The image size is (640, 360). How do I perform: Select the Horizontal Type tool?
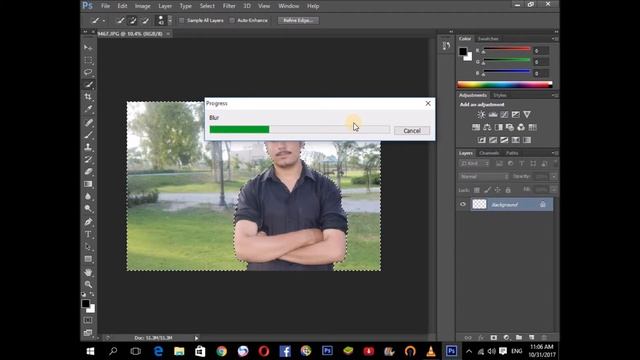tap(88, 234)
